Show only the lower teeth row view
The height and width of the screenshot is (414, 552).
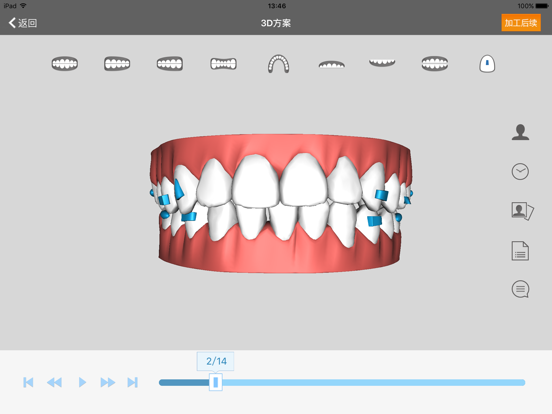point(382,63)
